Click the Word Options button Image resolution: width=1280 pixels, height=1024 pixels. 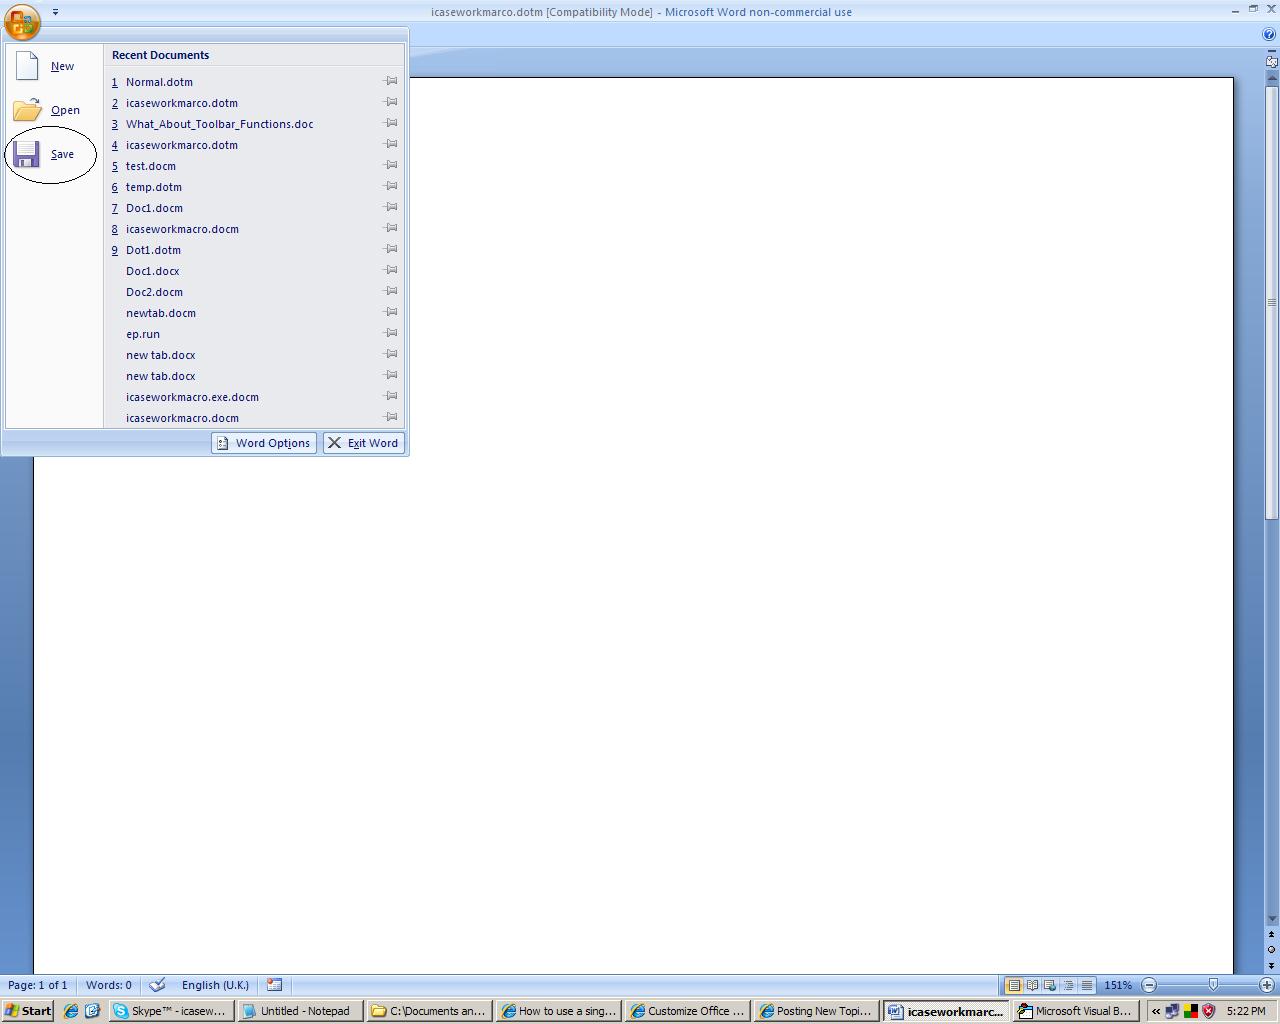click(x=264, y=443)
